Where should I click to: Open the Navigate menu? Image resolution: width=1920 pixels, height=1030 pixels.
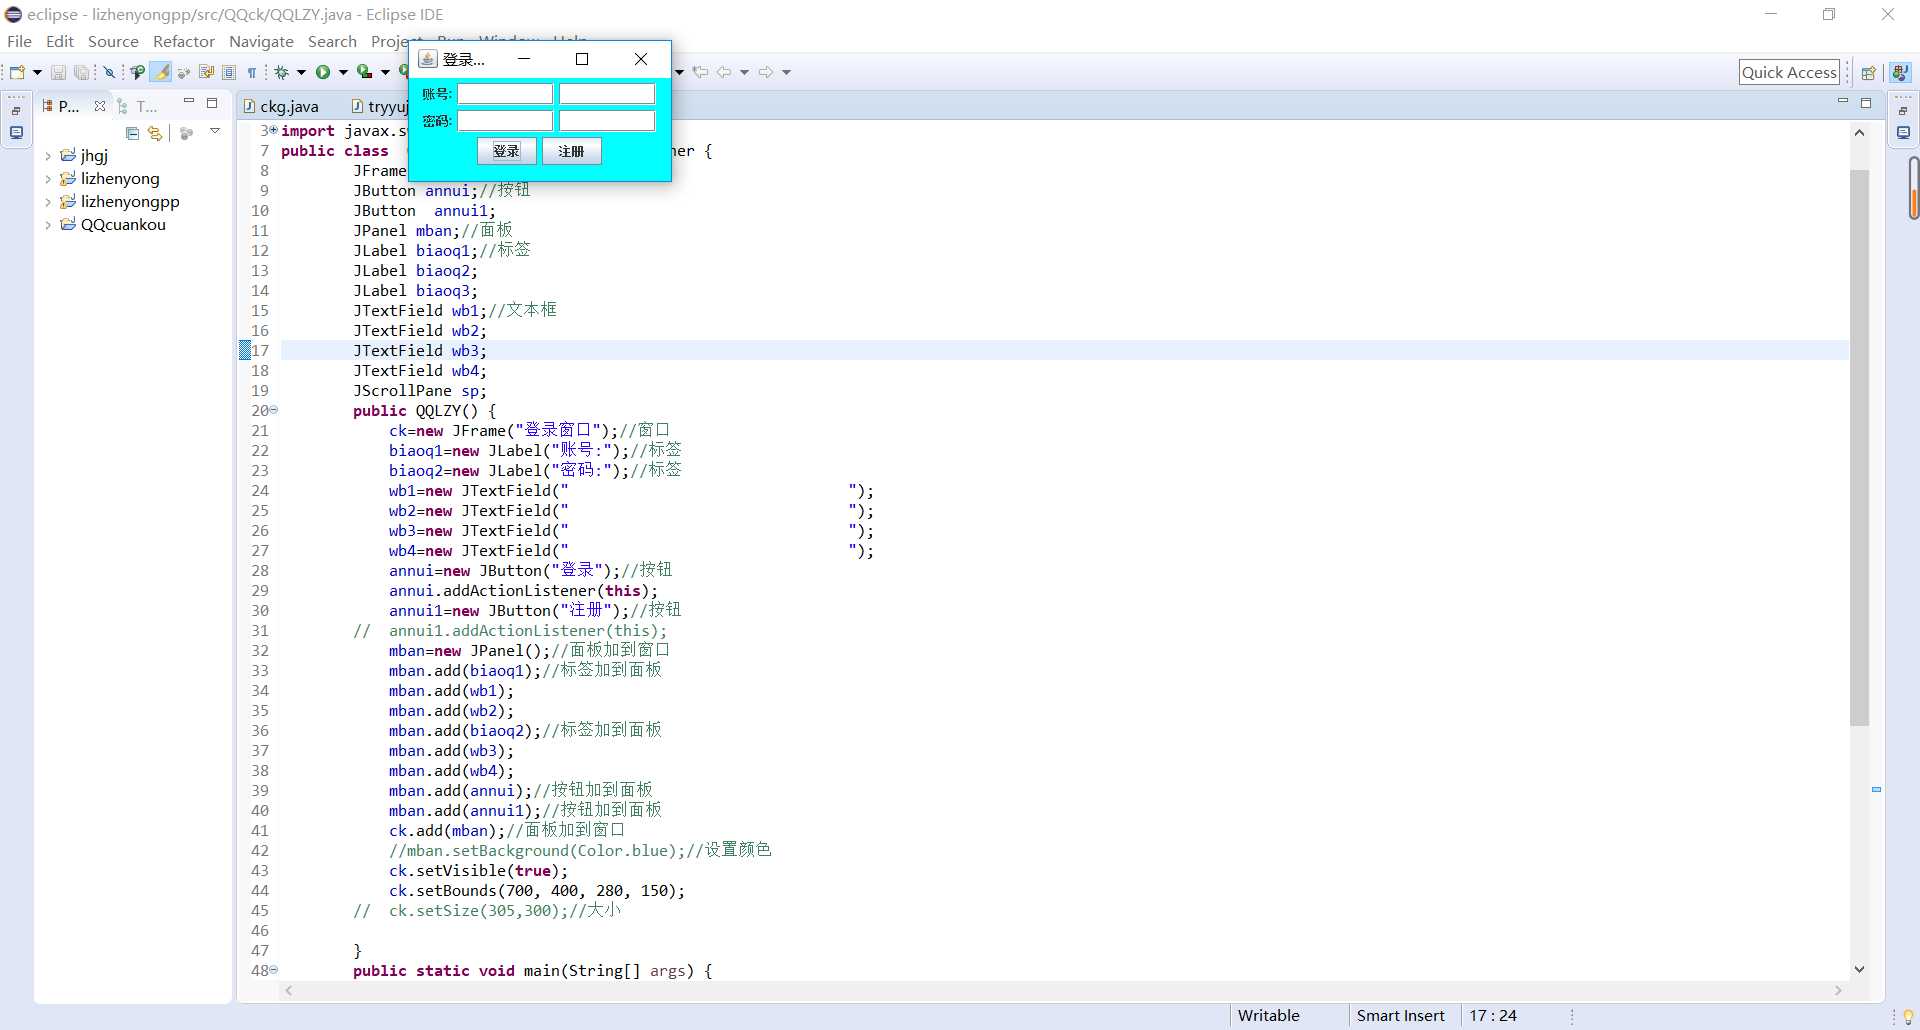click(x=261, y=41)
